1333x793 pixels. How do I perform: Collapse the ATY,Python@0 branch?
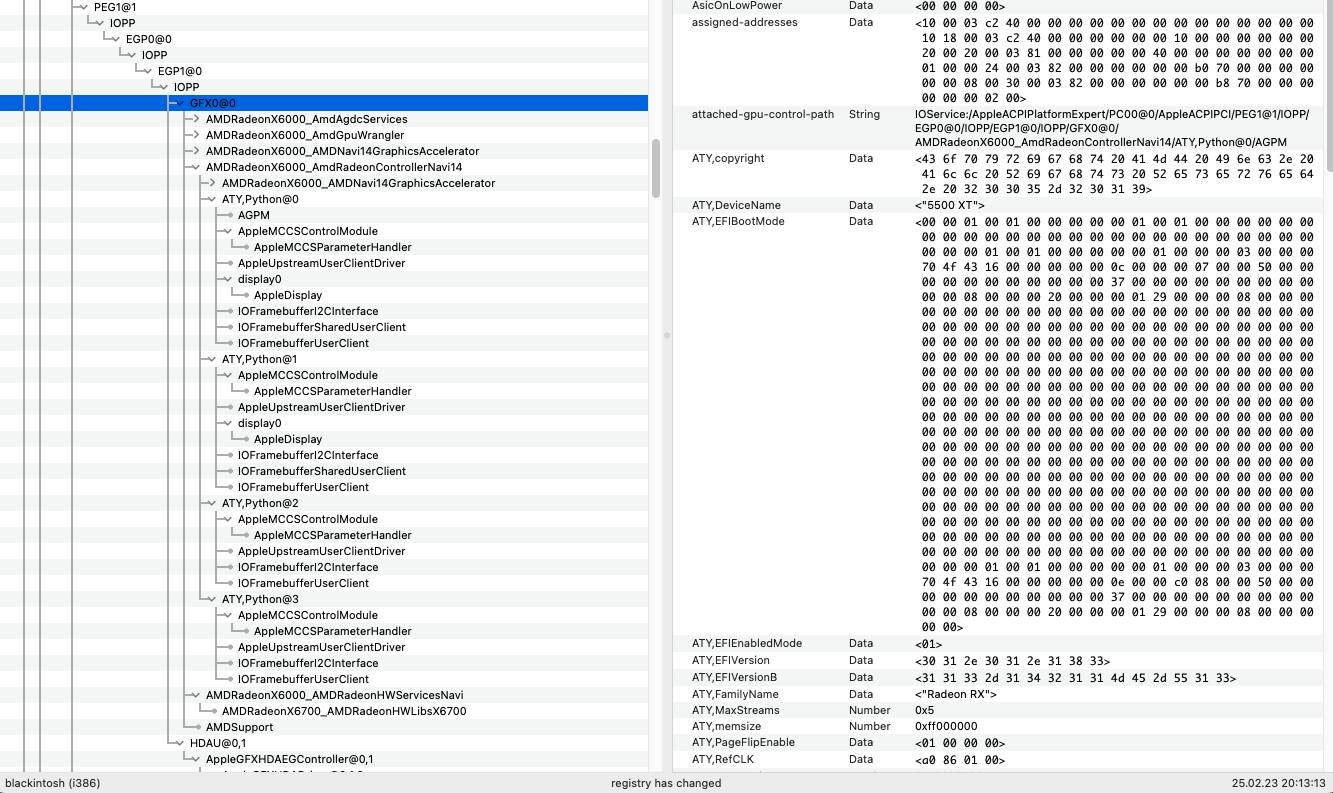pyautogui.click(x=213, y=199)
